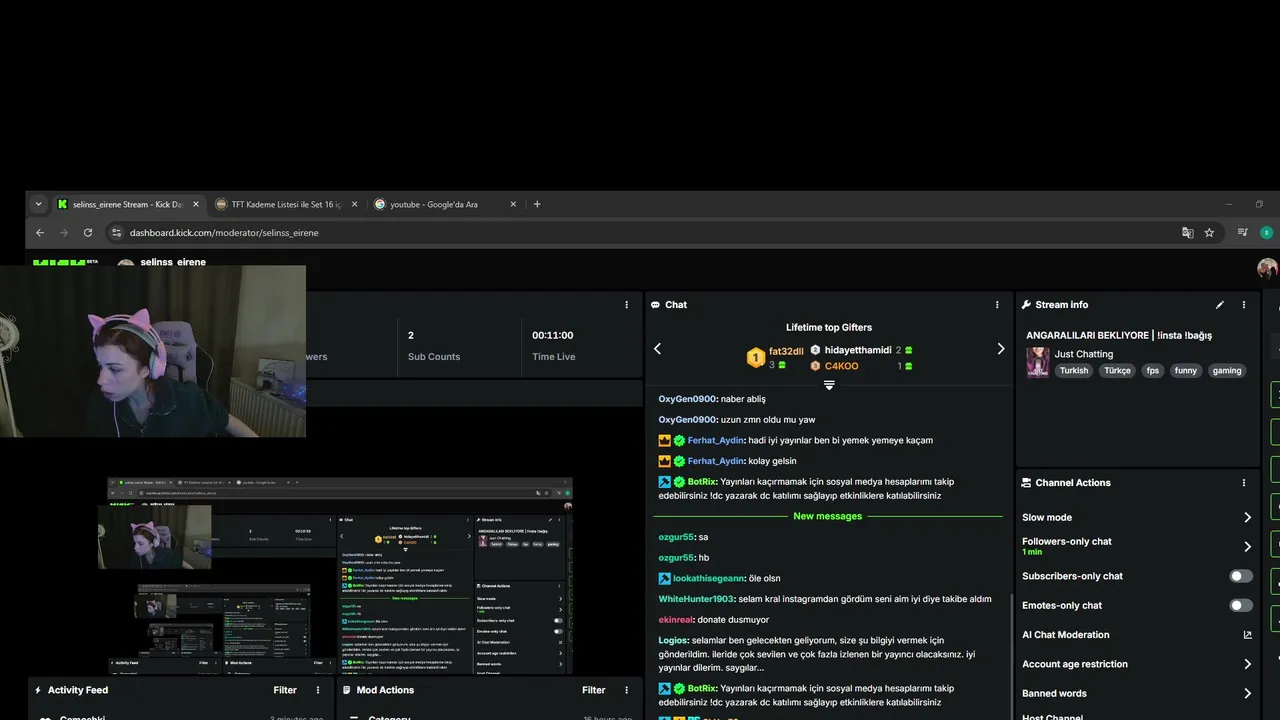Bookmark this page with the star icon
The image size is (1280, 720).
tap(1209, 232)
